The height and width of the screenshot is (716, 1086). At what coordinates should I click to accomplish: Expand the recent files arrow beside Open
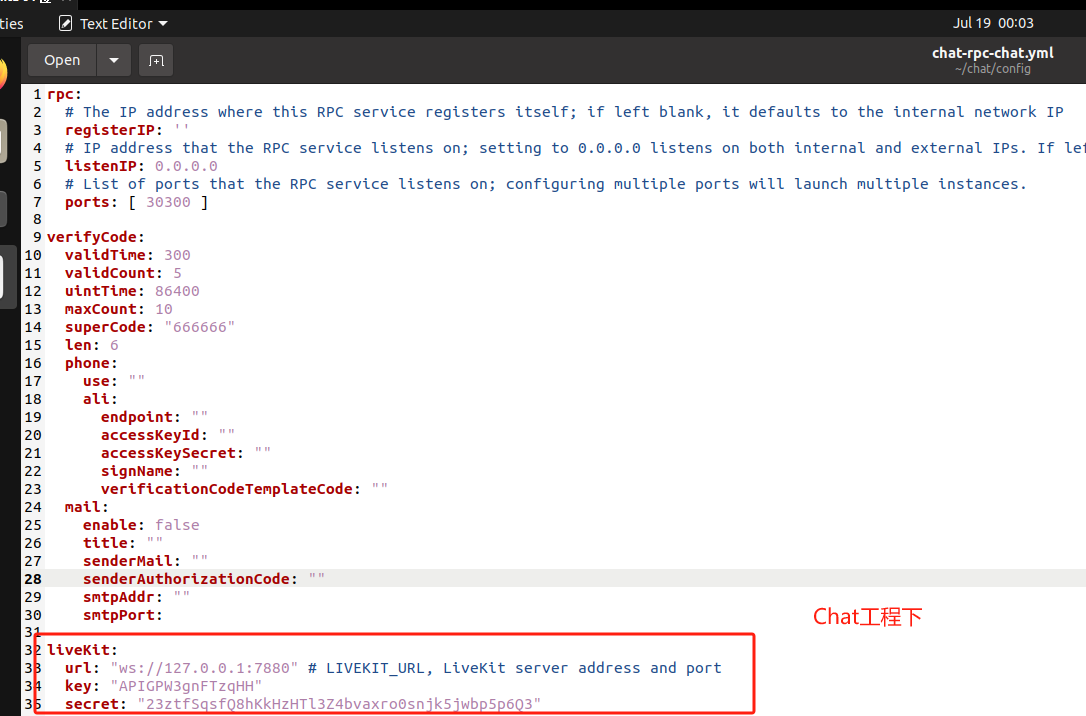click(113, 60)
